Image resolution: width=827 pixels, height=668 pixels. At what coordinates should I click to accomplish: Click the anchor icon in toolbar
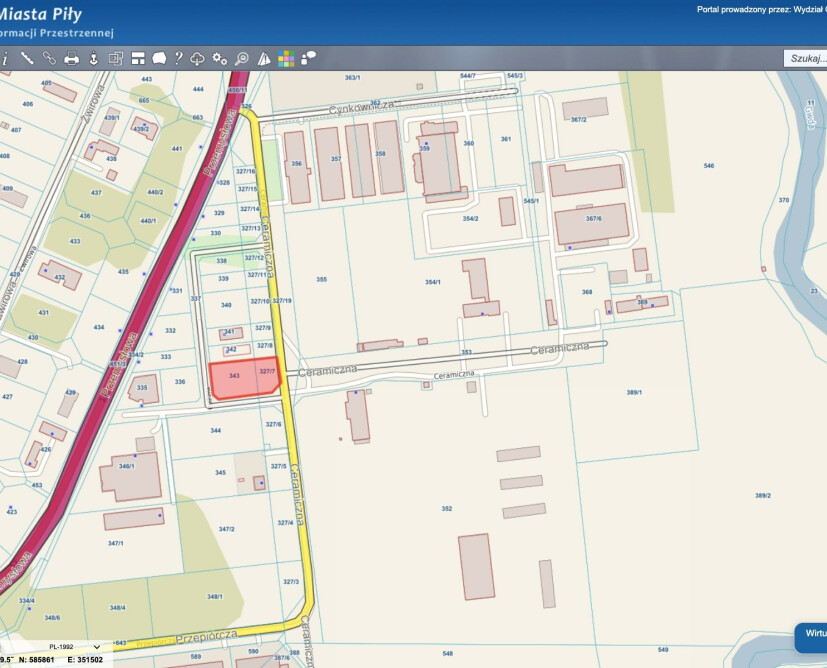[93, 58]
